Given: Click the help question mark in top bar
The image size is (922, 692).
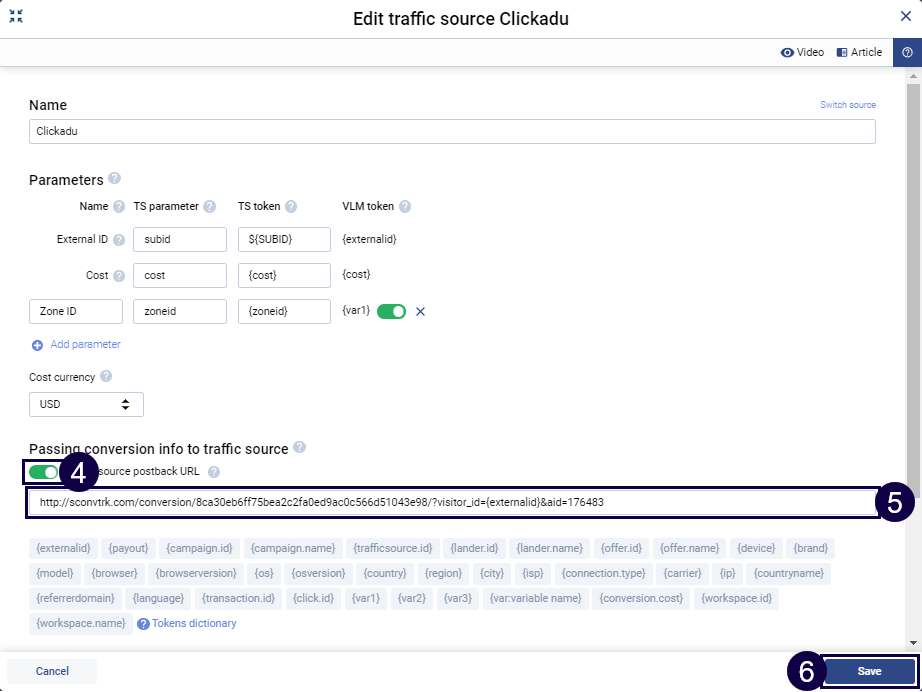Looking at the screenshot, I should [x=907, y=53].
